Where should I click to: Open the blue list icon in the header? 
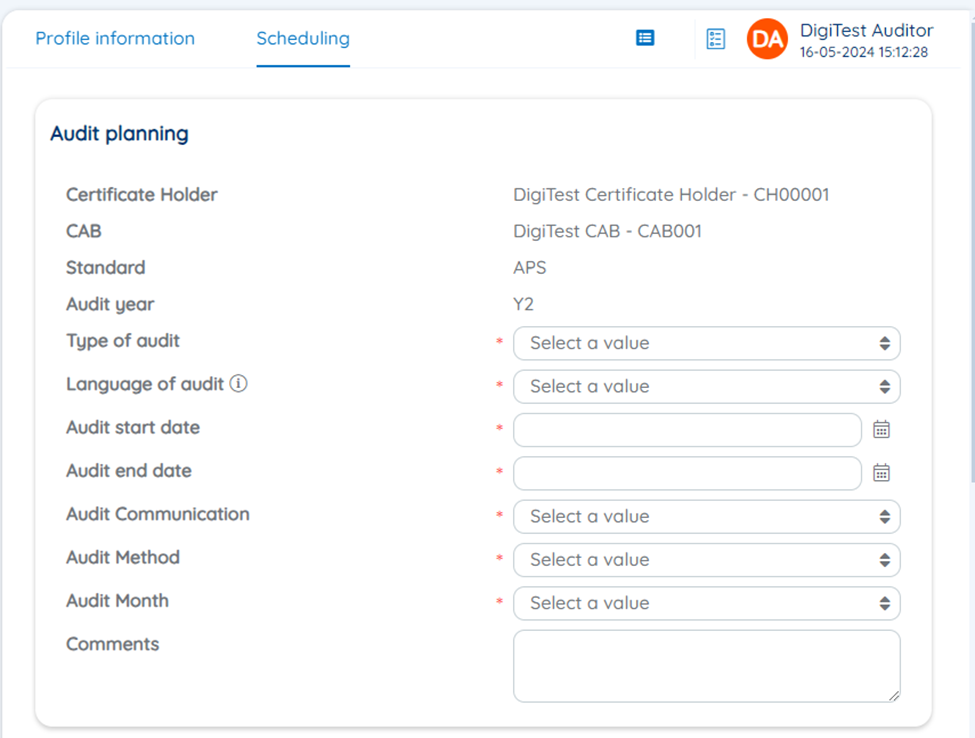pos(644,38)
